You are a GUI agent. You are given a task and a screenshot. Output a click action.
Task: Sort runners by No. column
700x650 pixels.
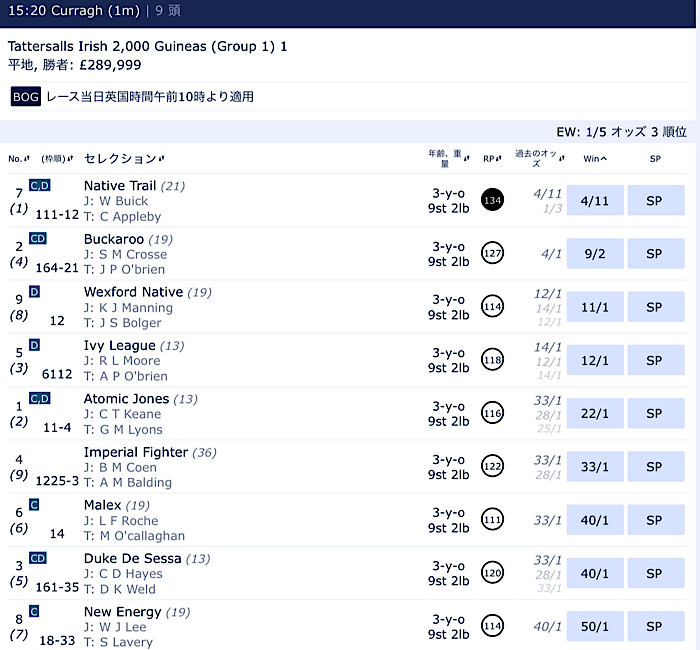tap(19, 158)
